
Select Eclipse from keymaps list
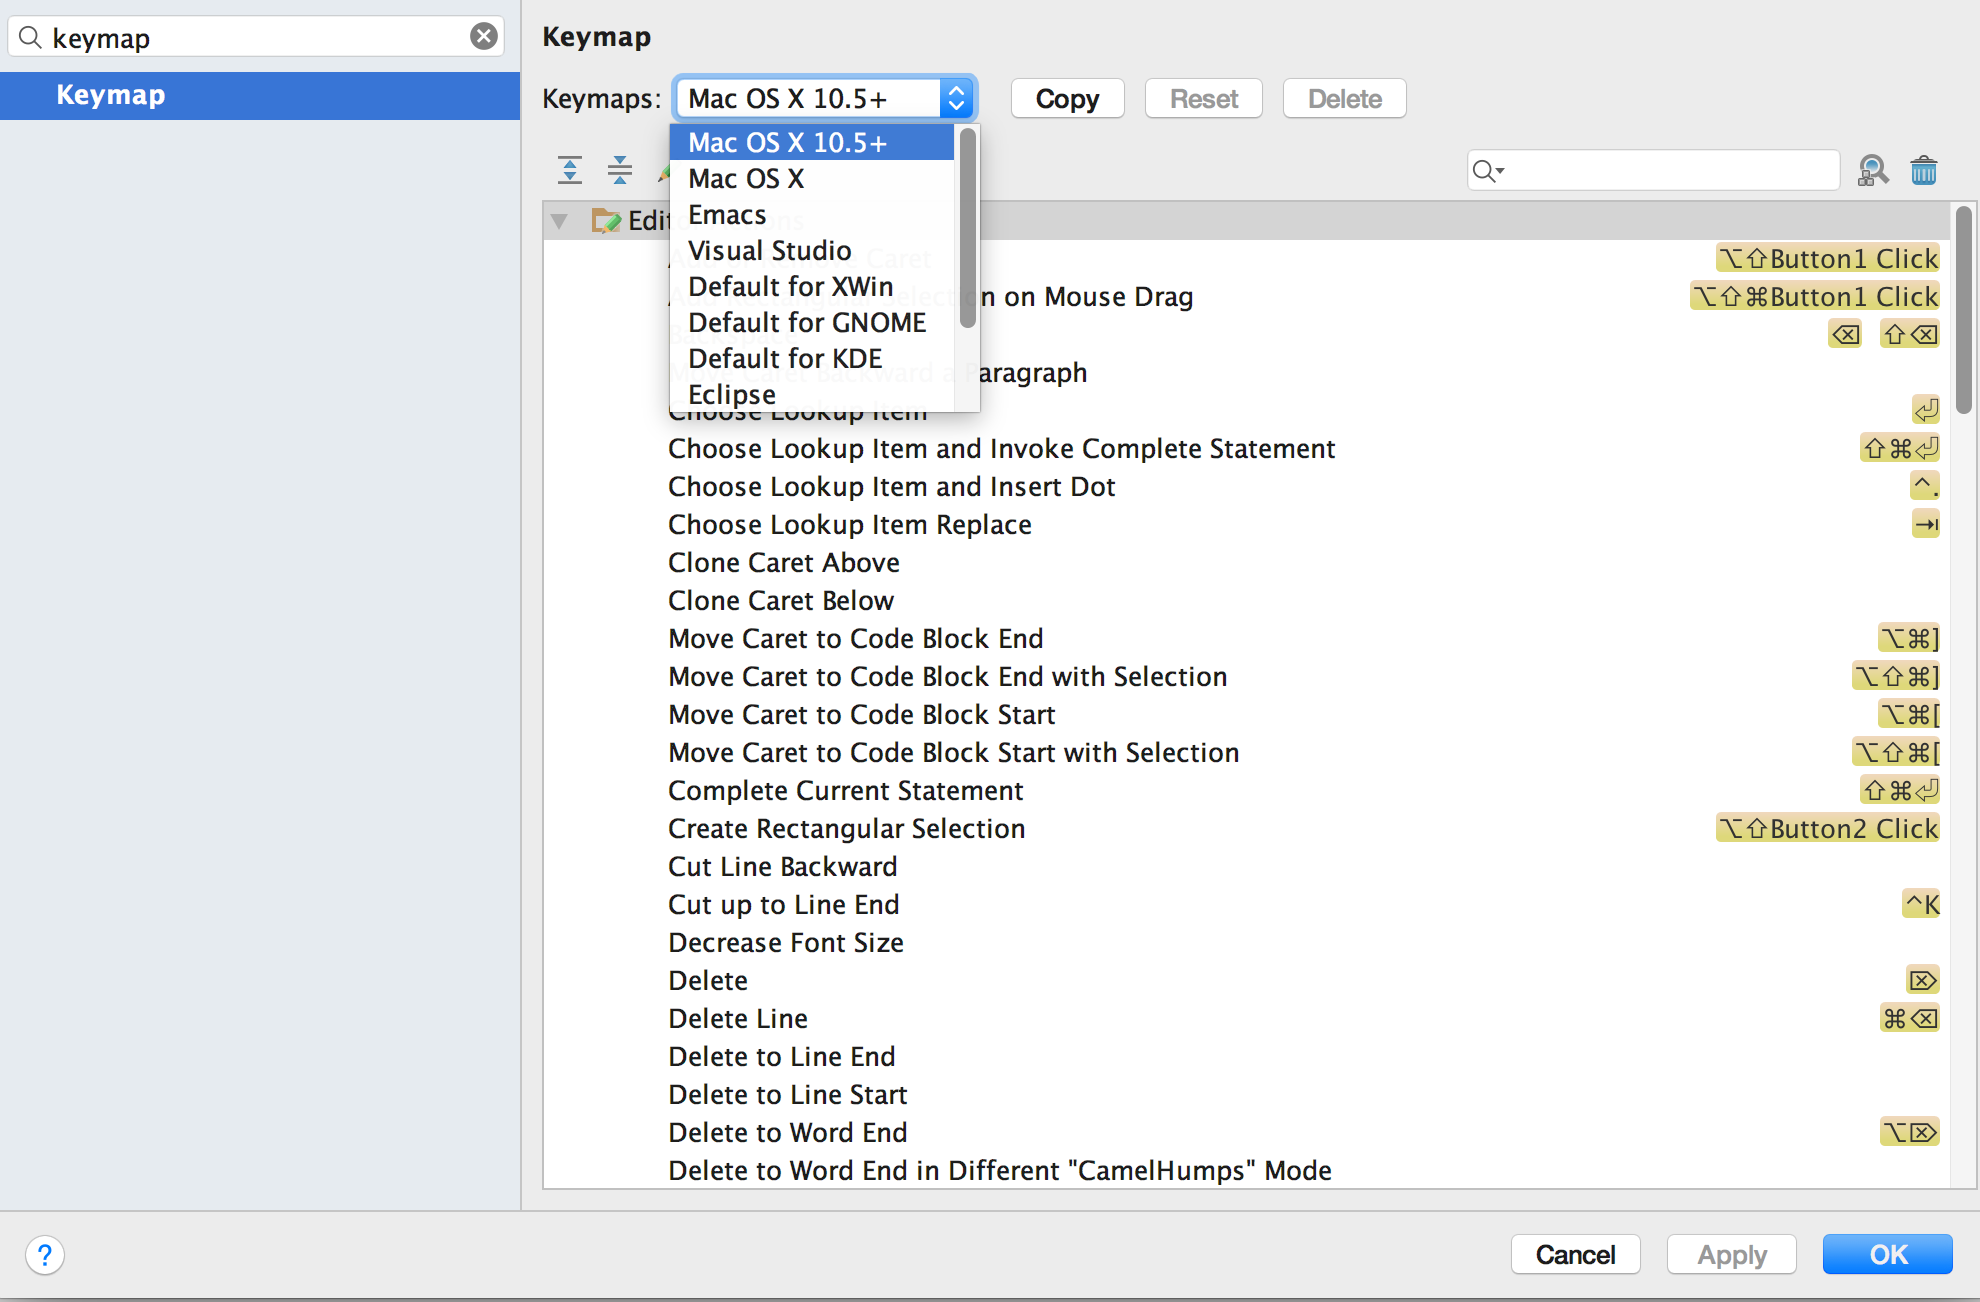coord(732,394)
